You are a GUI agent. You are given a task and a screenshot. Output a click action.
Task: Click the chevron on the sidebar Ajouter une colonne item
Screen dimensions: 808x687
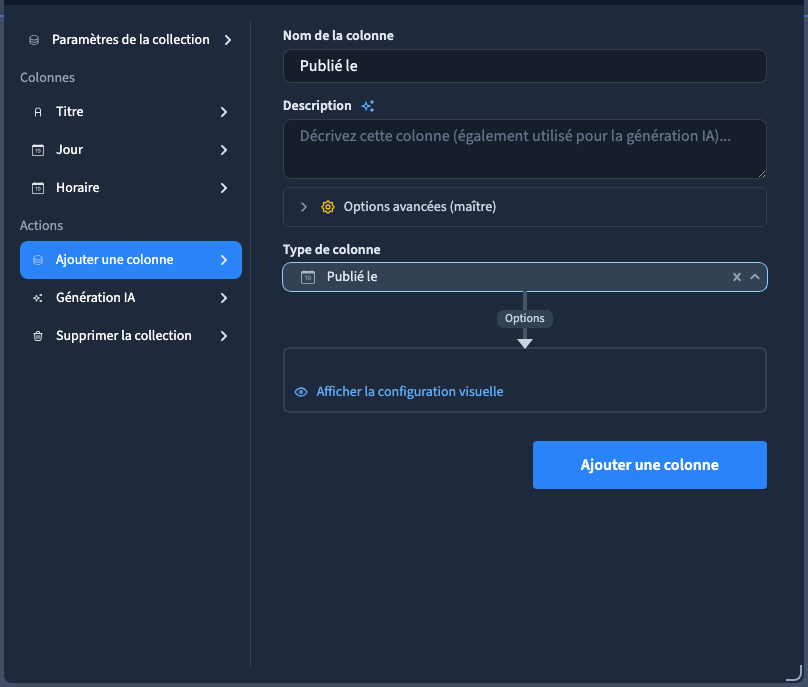tap(224, 260)
